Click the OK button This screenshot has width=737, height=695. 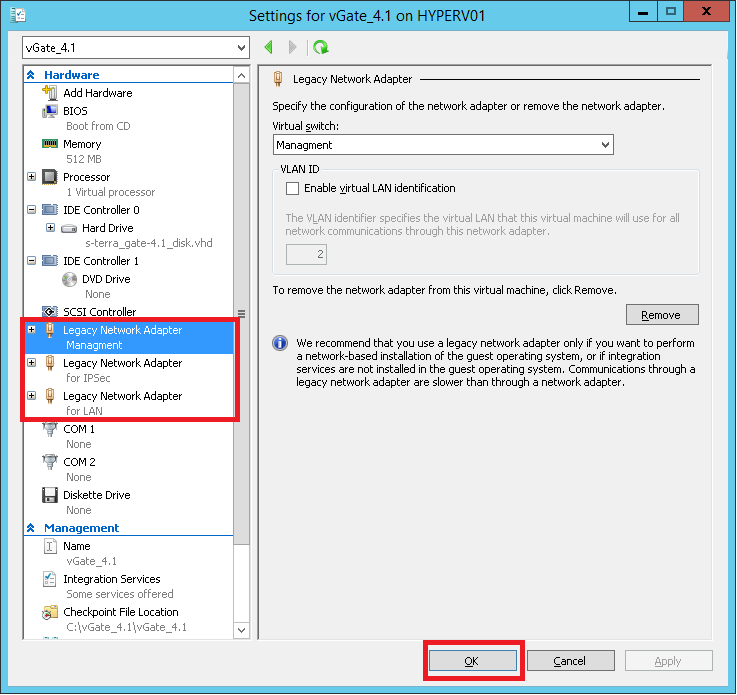coord(473,661)
